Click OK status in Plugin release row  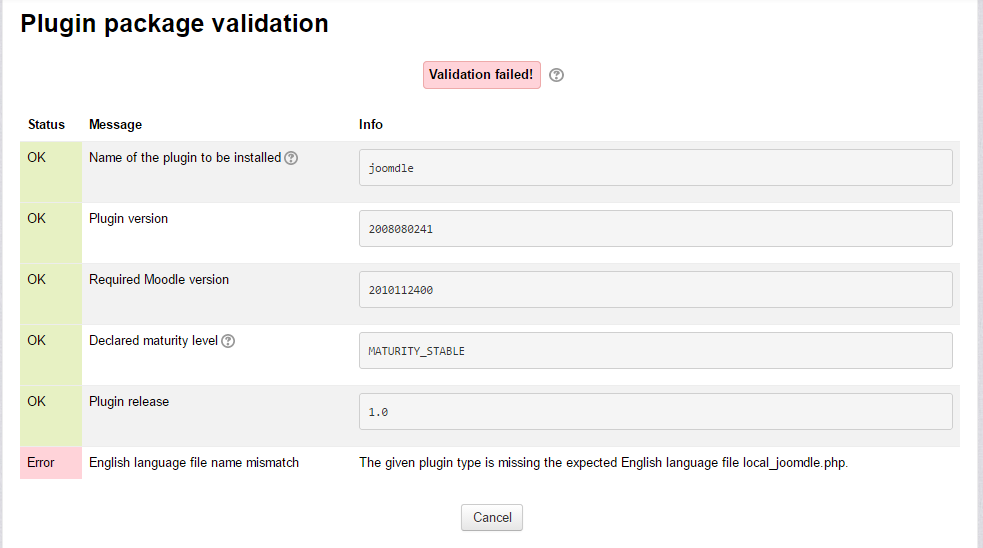click(37, 402)
